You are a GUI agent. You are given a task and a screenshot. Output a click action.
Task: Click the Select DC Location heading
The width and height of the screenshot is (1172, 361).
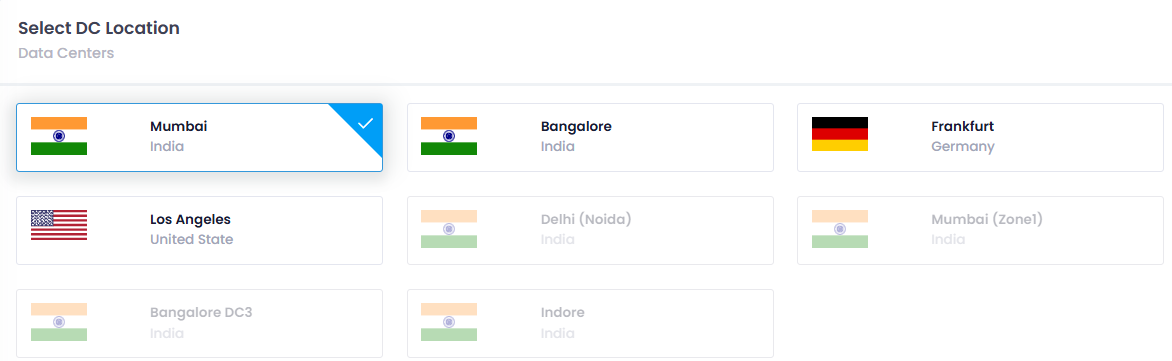coord(99,28)
